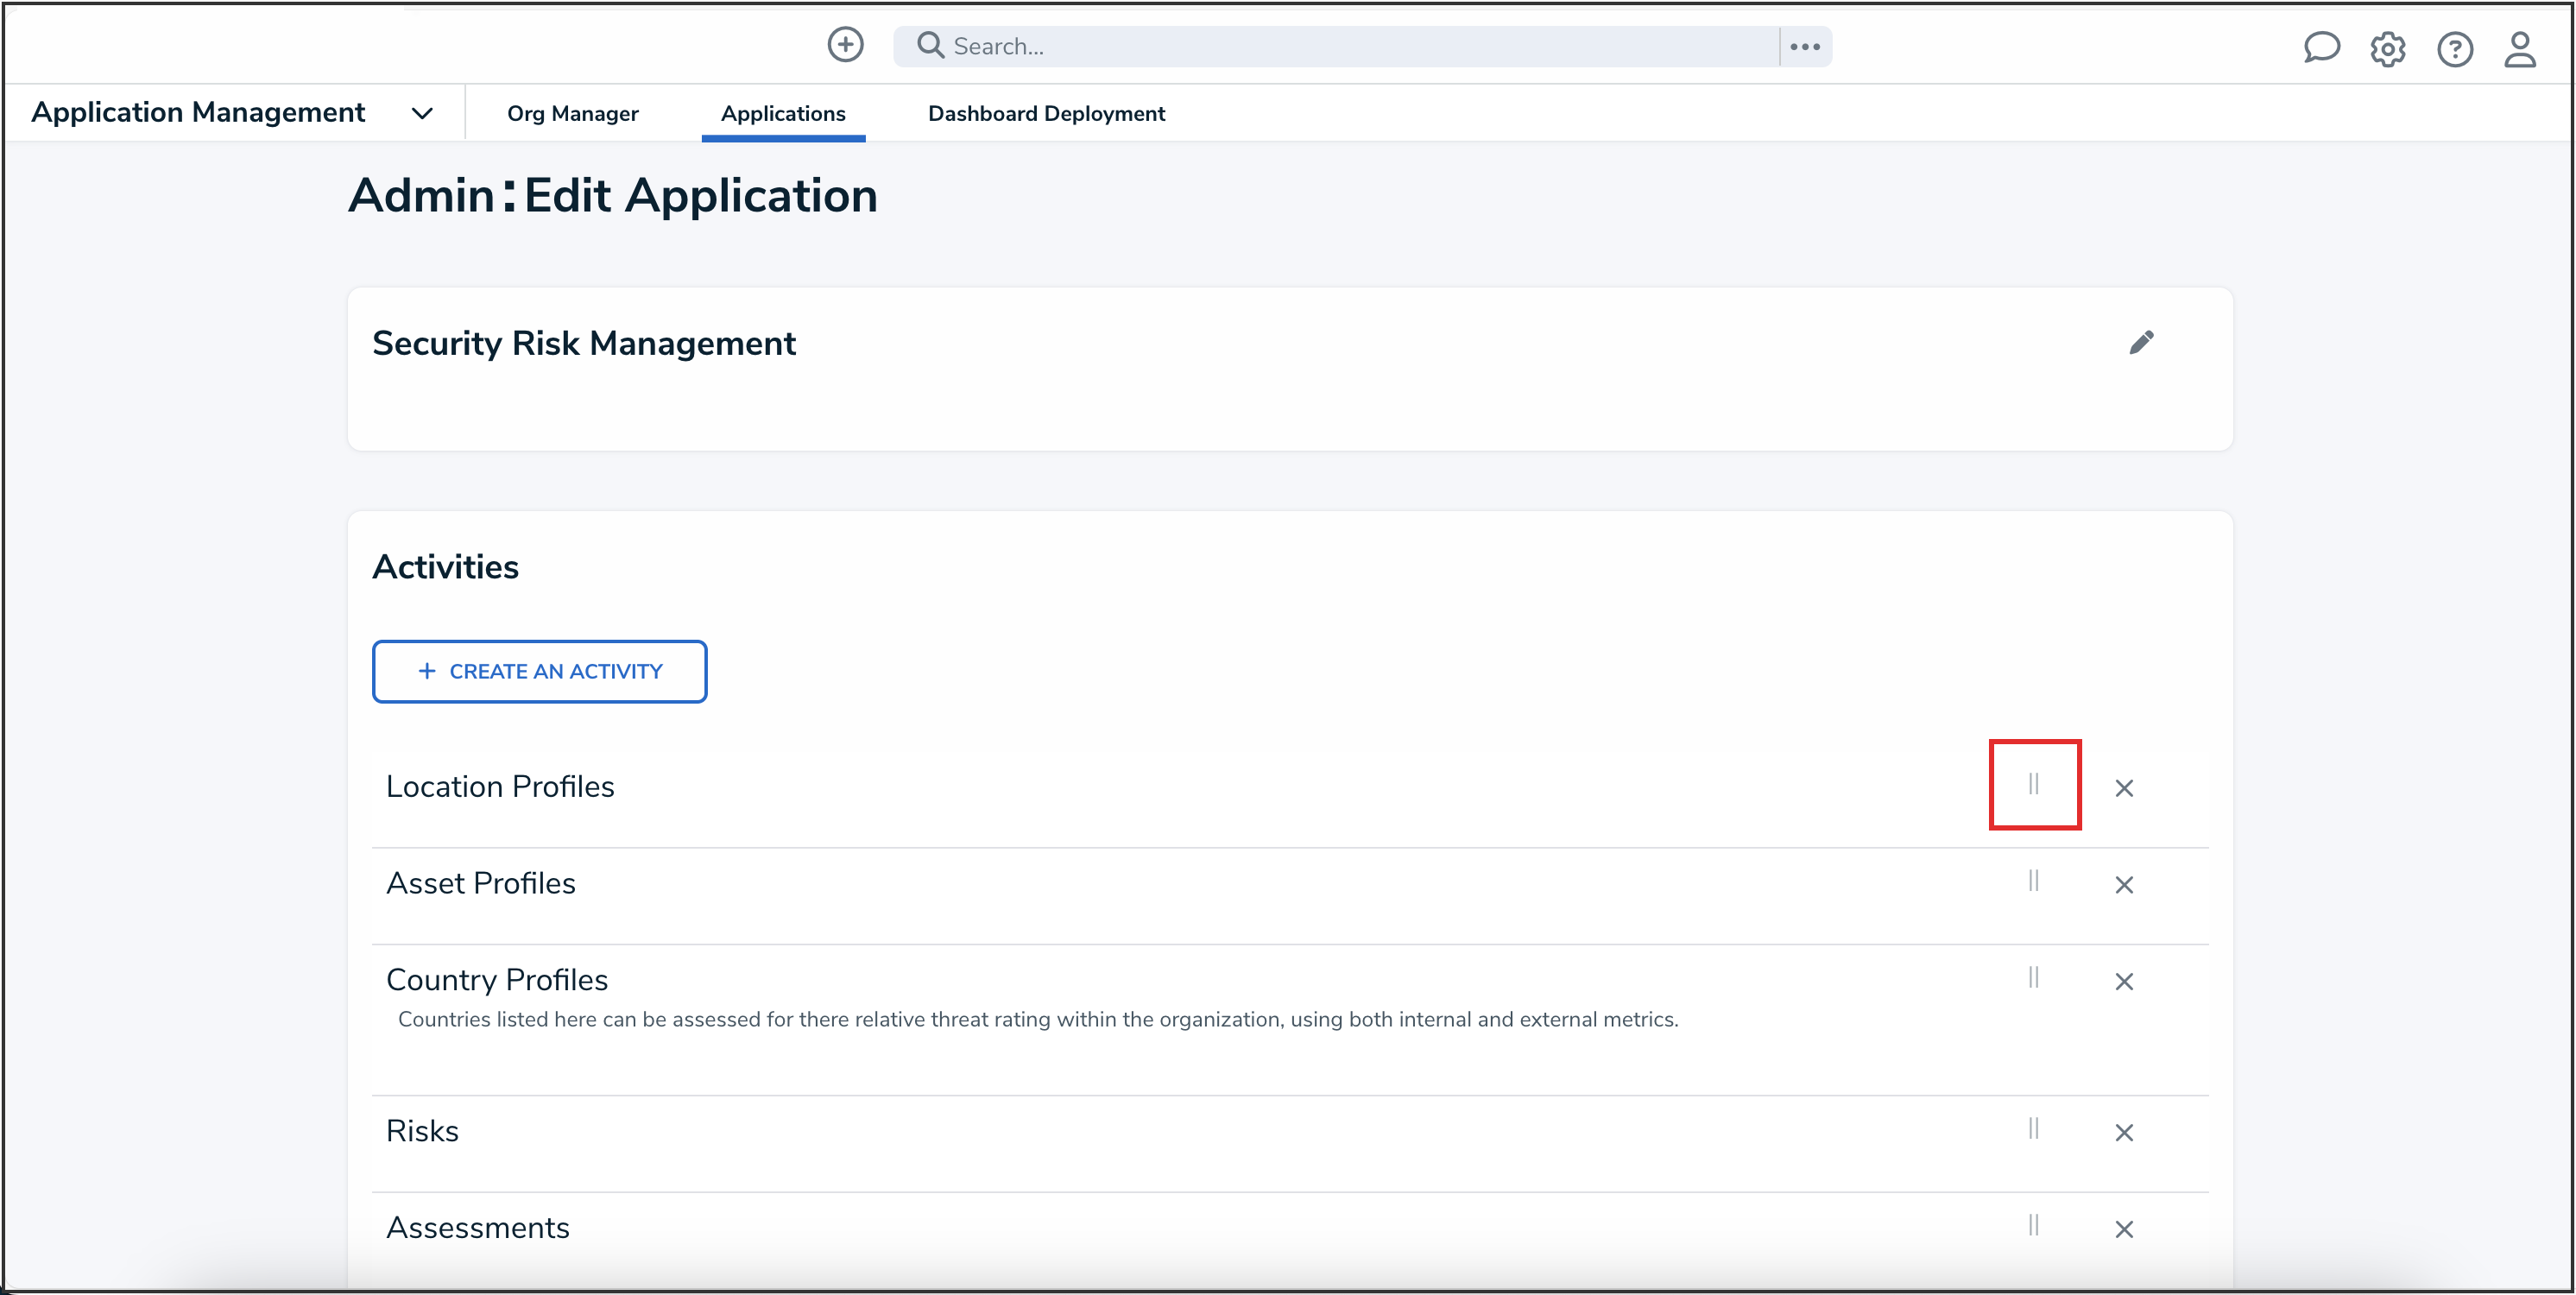Click the Asset Profiles drag handle
Image resolution: width=2576 pixels, height=1295 pixels.
pyautogui.click(x=2033, y=881)
